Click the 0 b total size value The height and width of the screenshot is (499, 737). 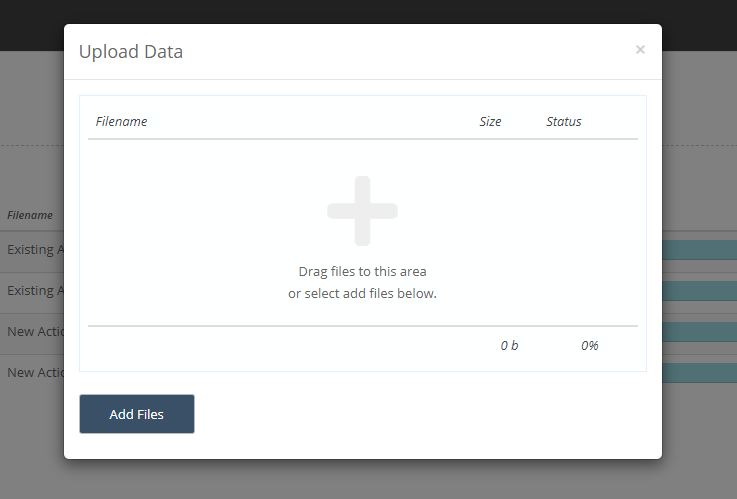click(509, 346)
